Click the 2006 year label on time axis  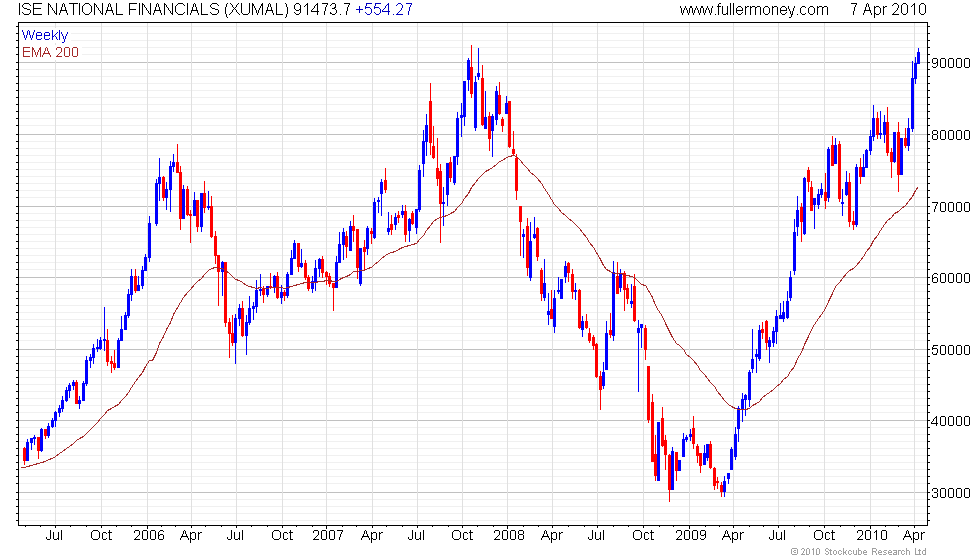point(149,535)
